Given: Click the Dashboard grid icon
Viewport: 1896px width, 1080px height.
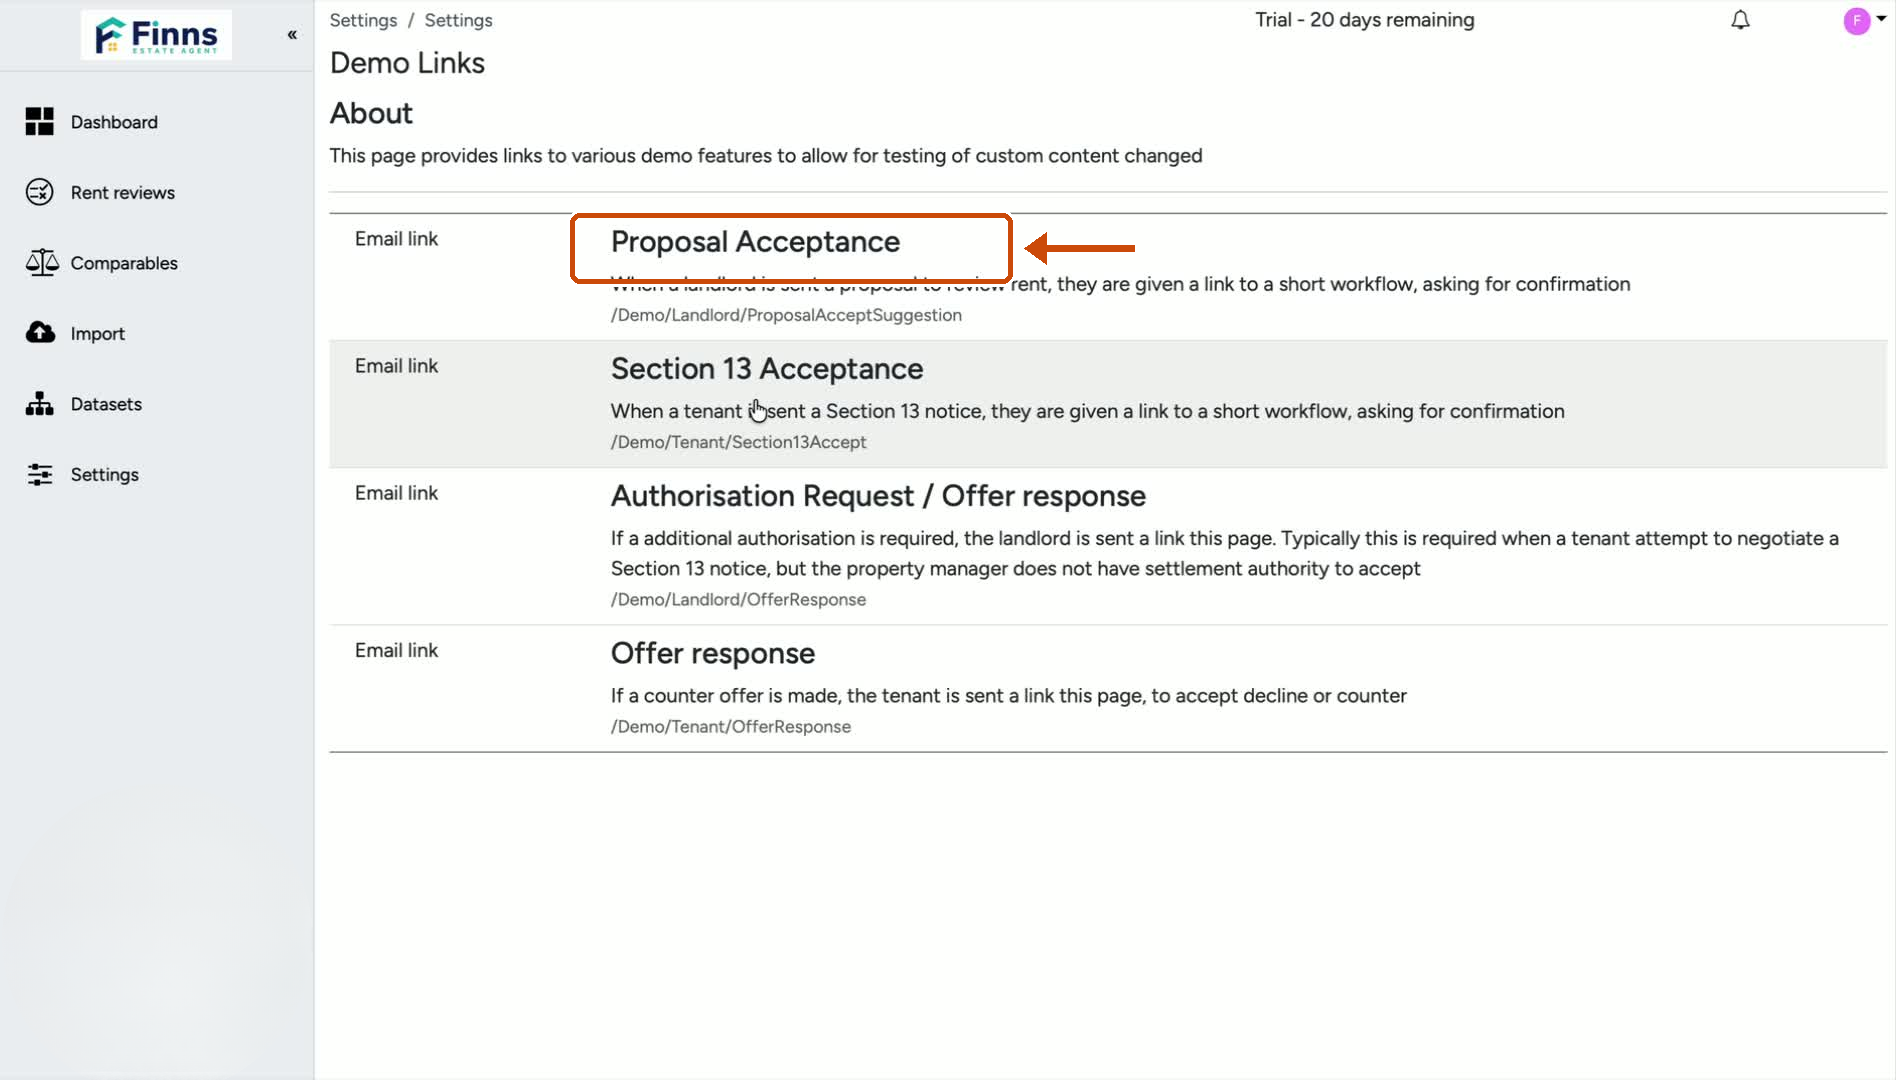Looking at the screenshot, I should click(x=40, y=122).
